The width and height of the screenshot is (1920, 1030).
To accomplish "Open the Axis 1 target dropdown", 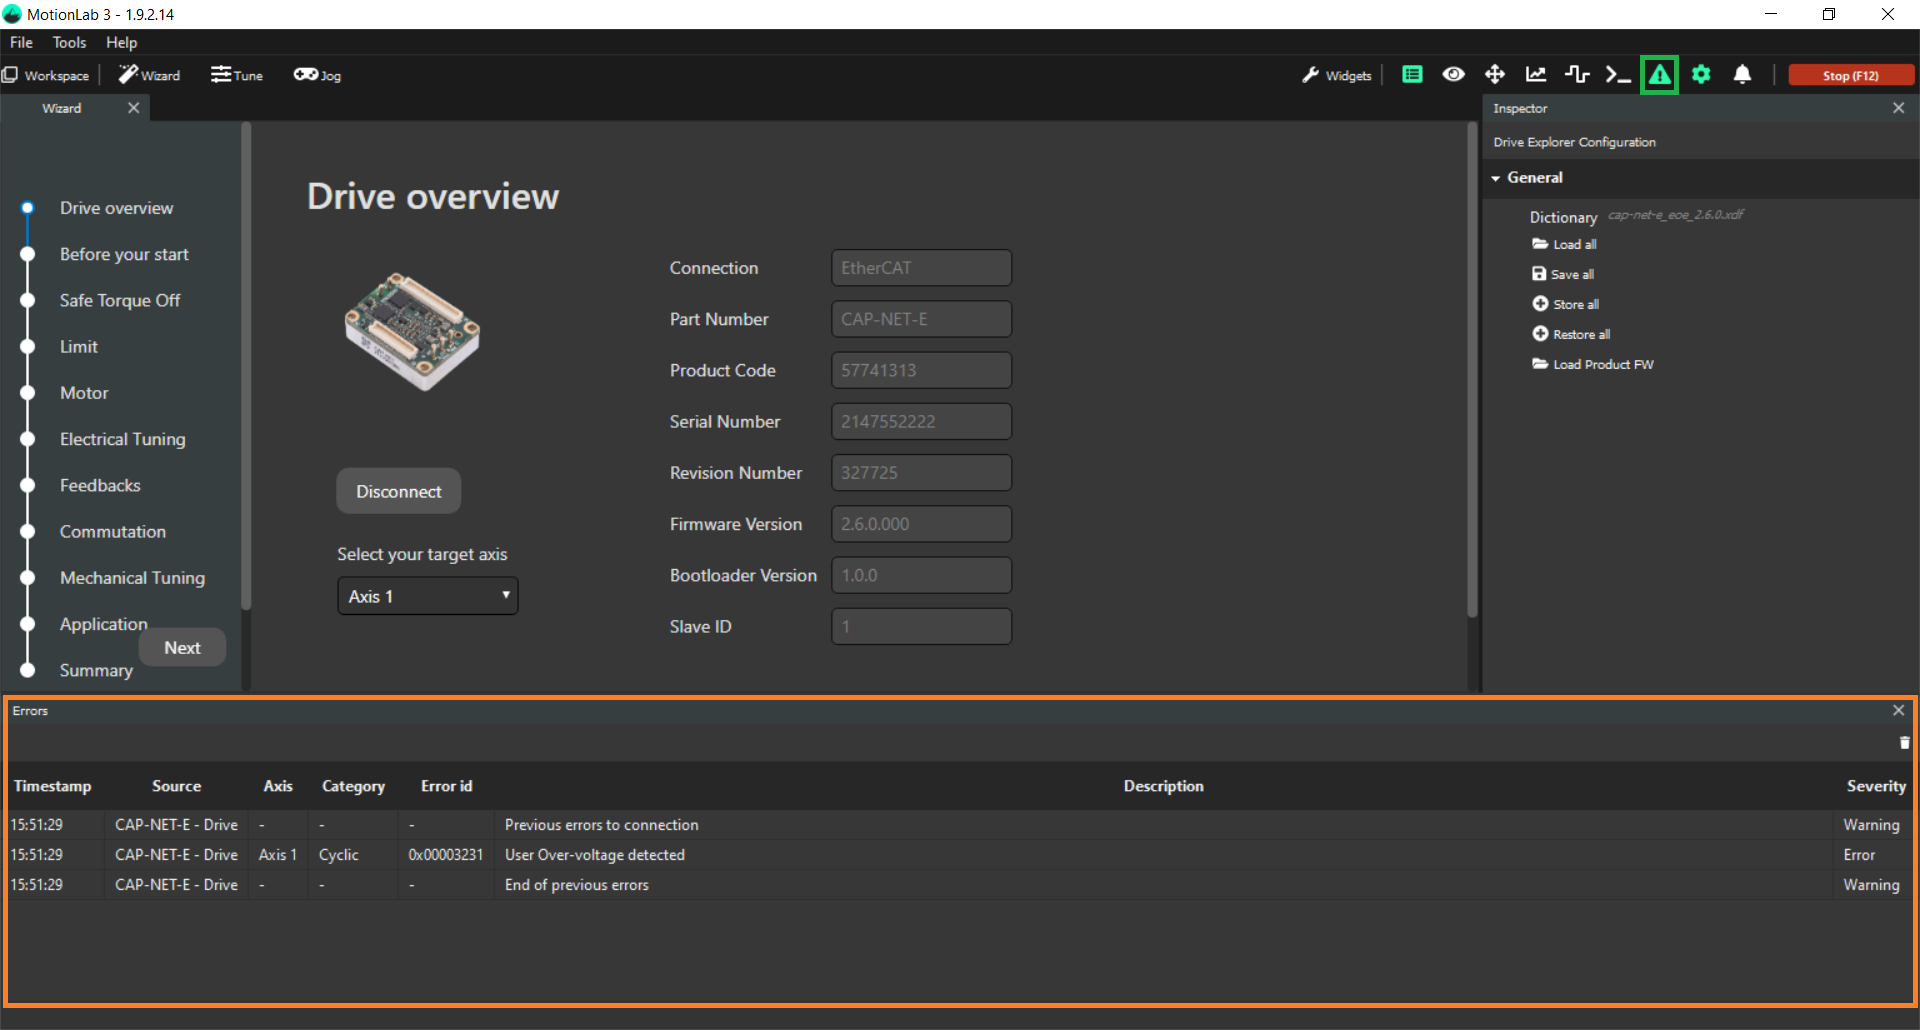I will click(428, 596).
